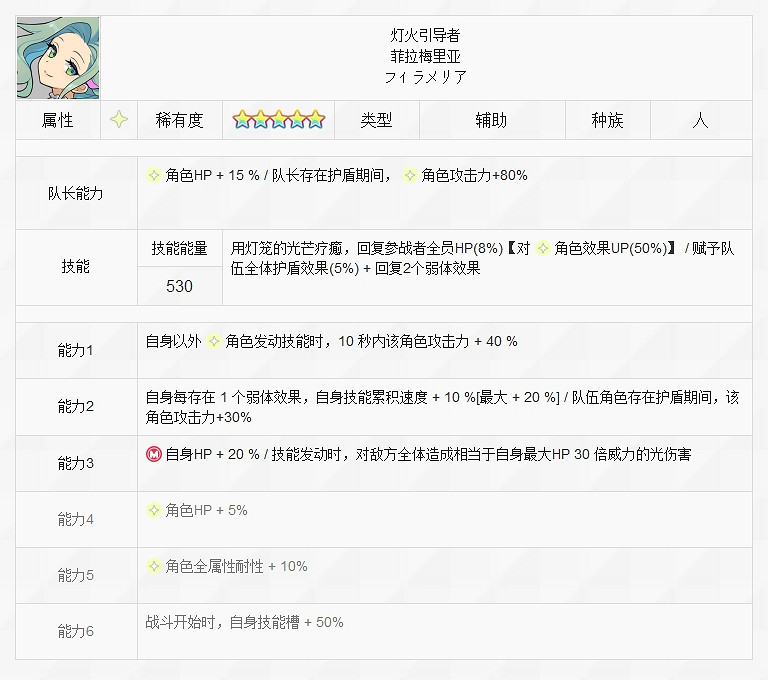Click the 能力1 row label

(x=76, y=351)
